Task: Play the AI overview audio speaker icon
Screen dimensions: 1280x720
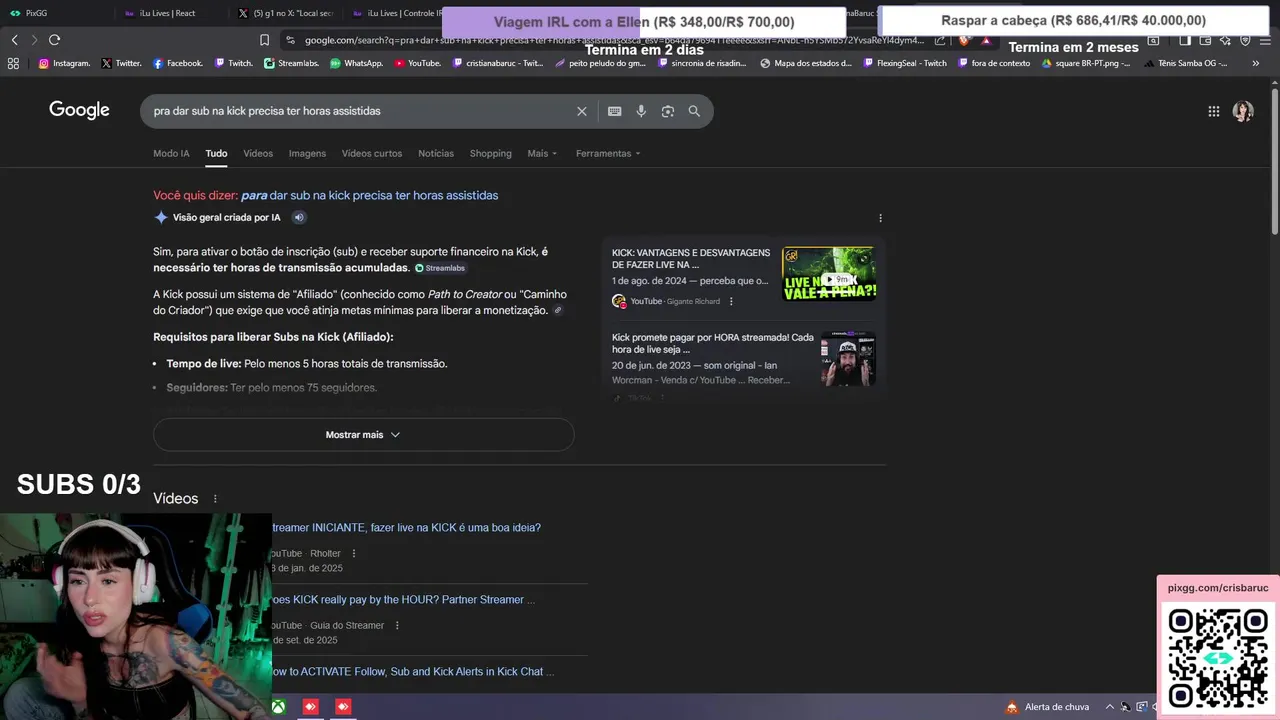Action: pyautogui.click(x=298, y=217)
